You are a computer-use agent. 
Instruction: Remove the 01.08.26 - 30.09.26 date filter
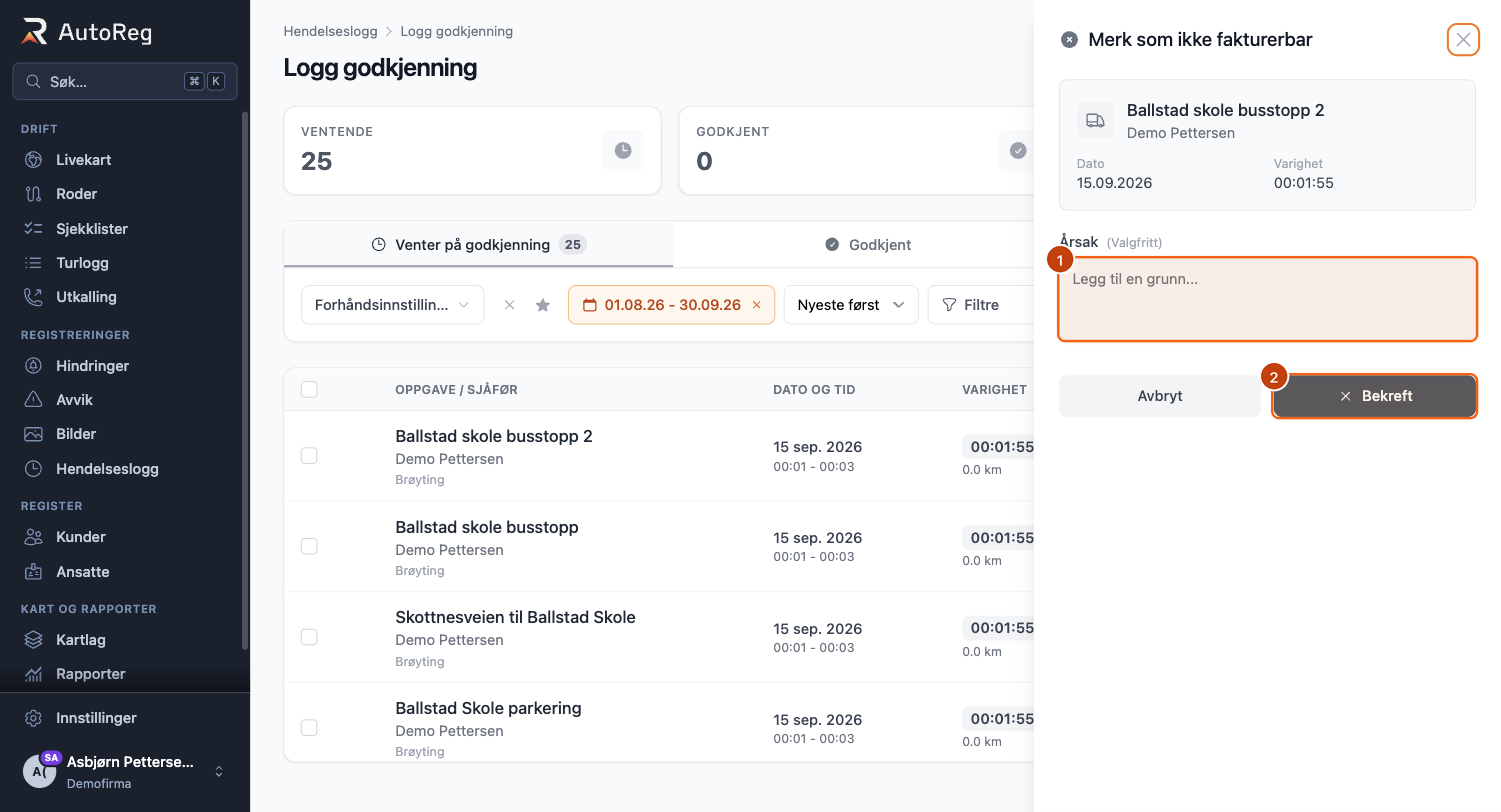pos(757,305)
